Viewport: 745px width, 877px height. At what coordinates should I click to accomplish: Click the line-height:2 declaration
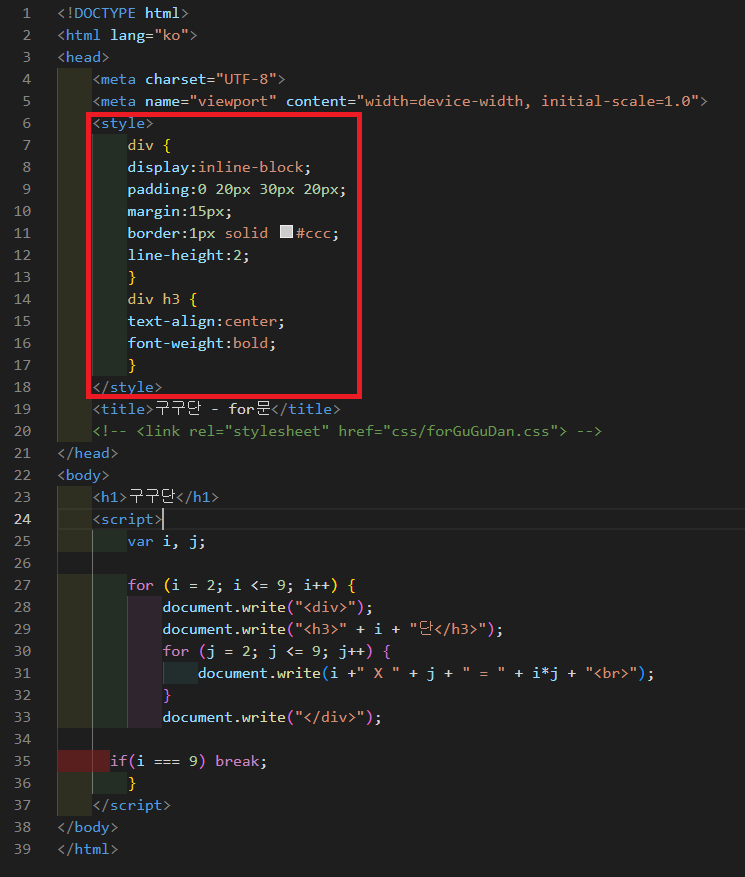point(188,255)
